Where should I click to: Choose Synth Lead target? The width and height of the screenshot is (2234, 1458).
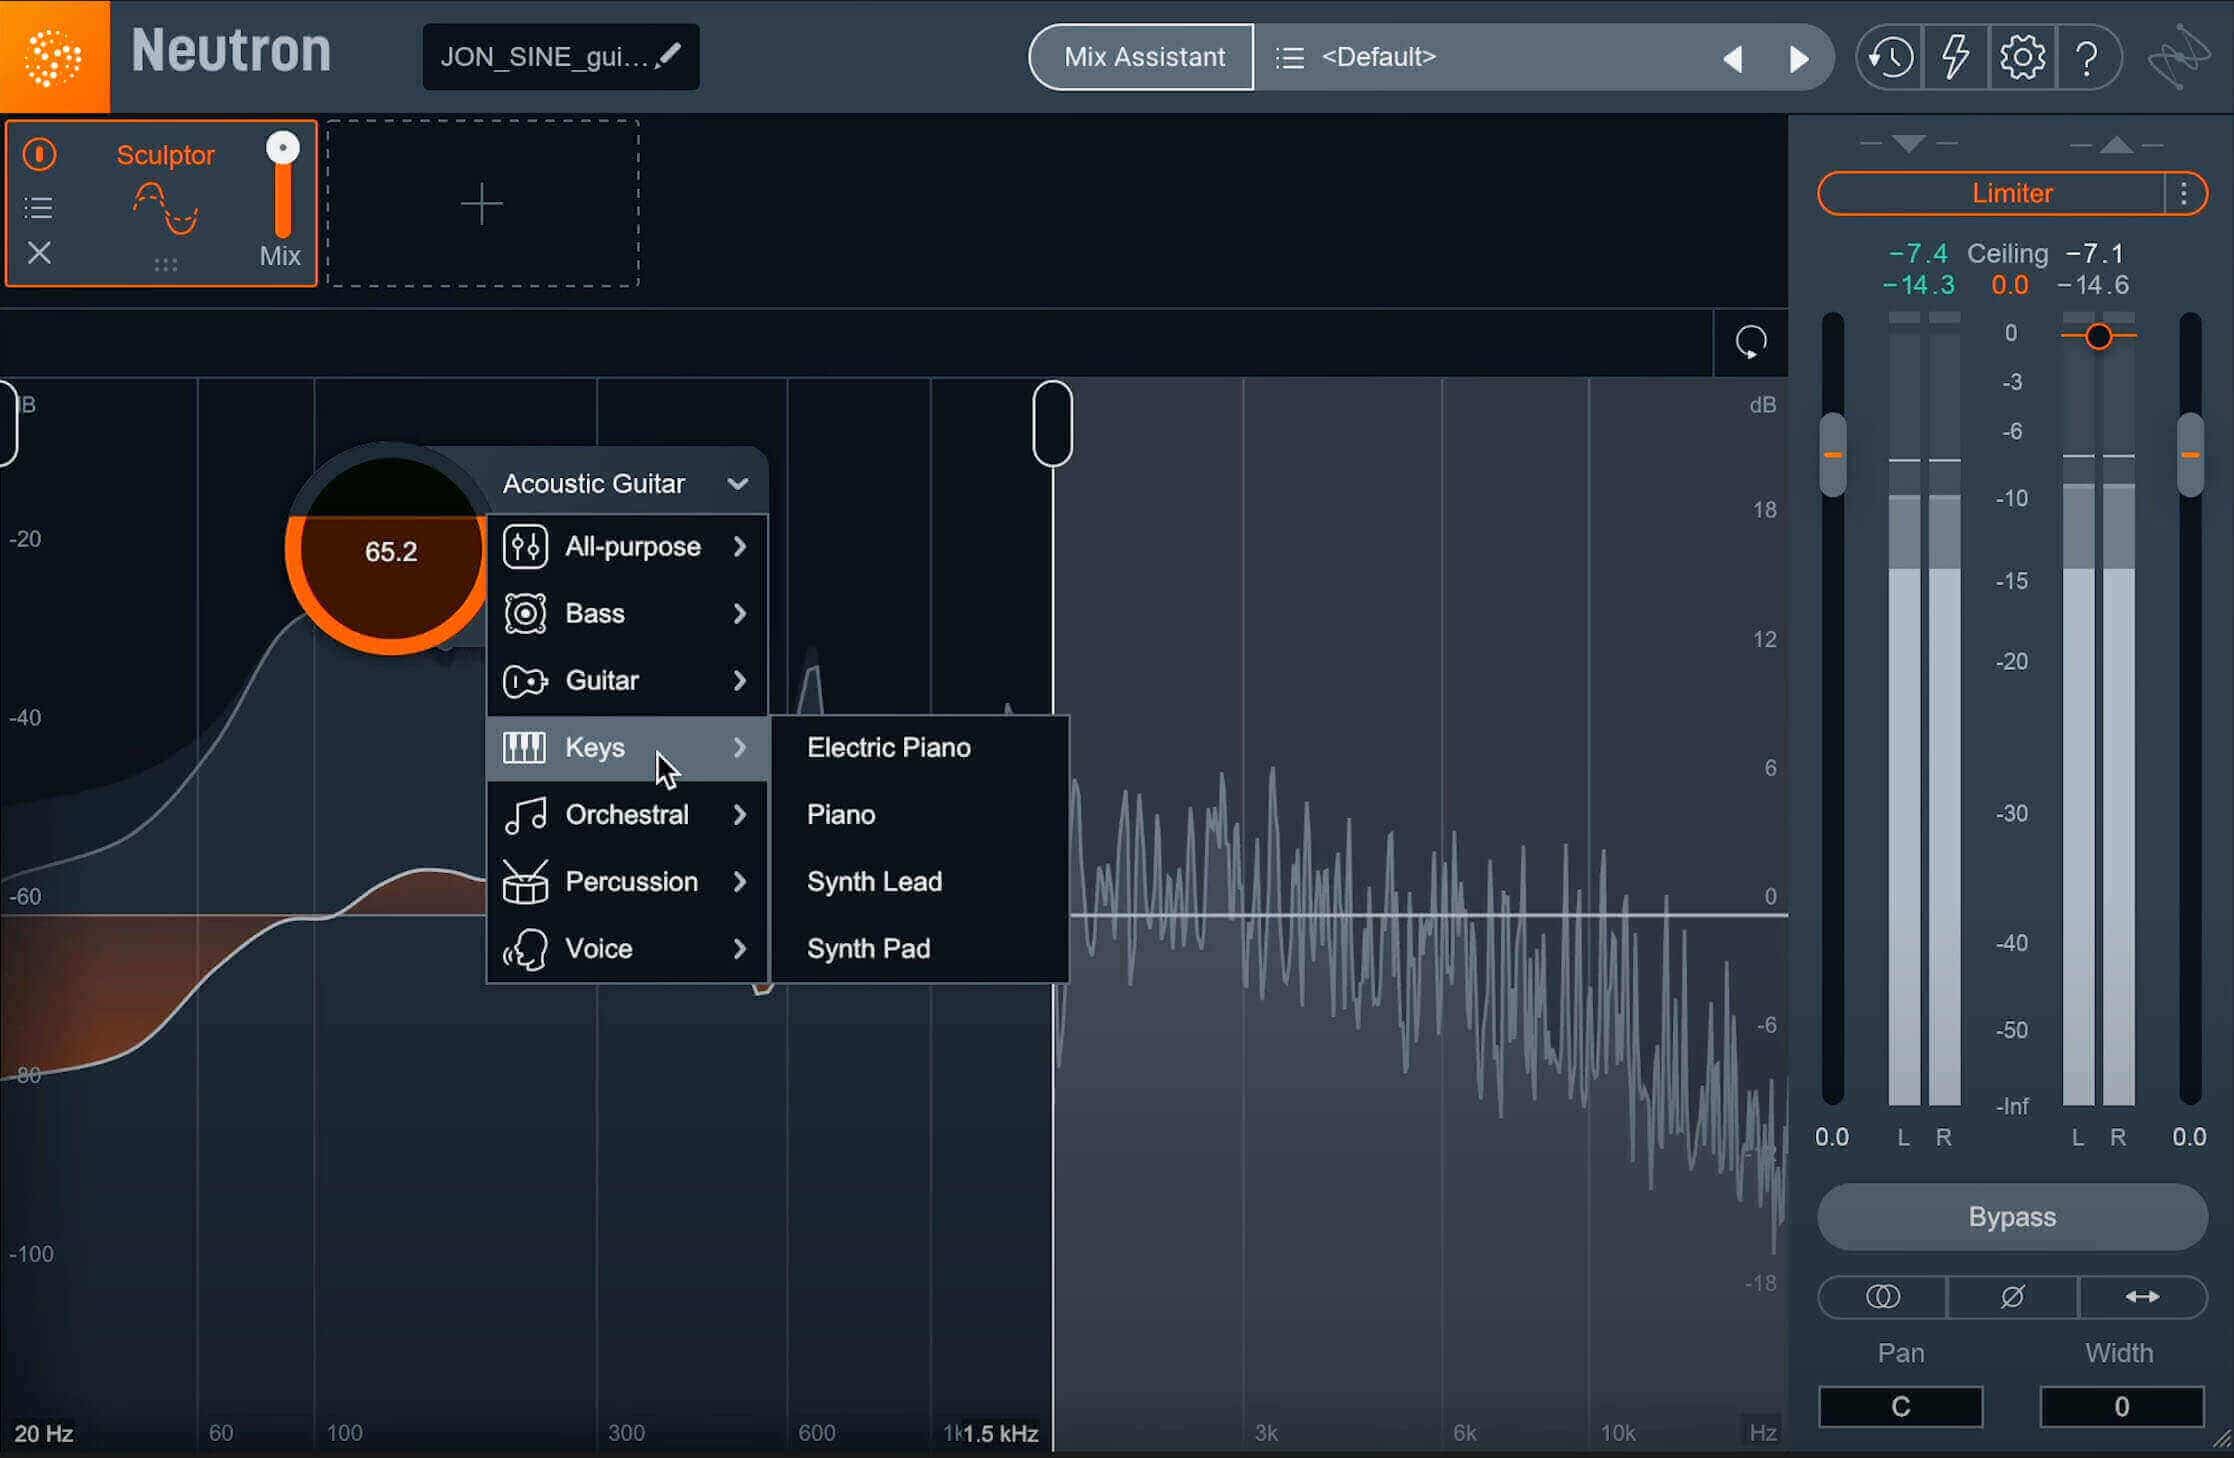(x=920, y=882)
